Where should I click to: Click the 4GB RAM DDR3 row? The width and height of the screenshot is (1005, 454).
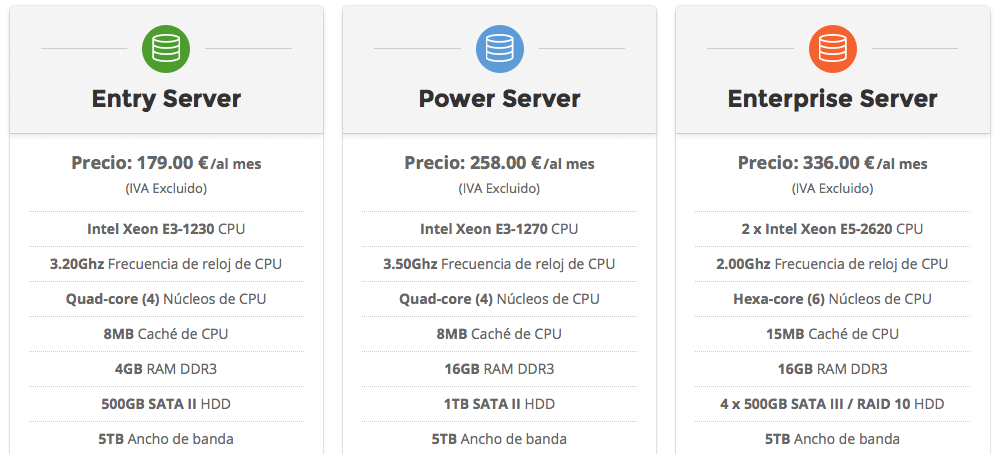(166, 369)
